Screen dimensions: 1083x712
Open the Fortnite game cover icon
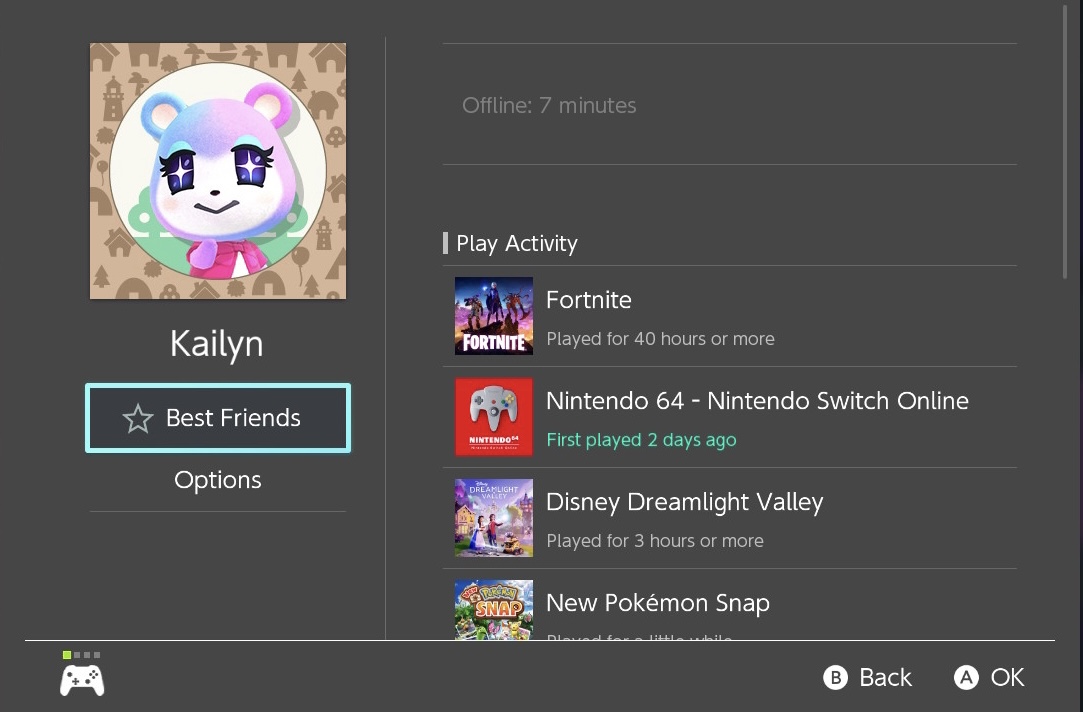click(494, 316)
